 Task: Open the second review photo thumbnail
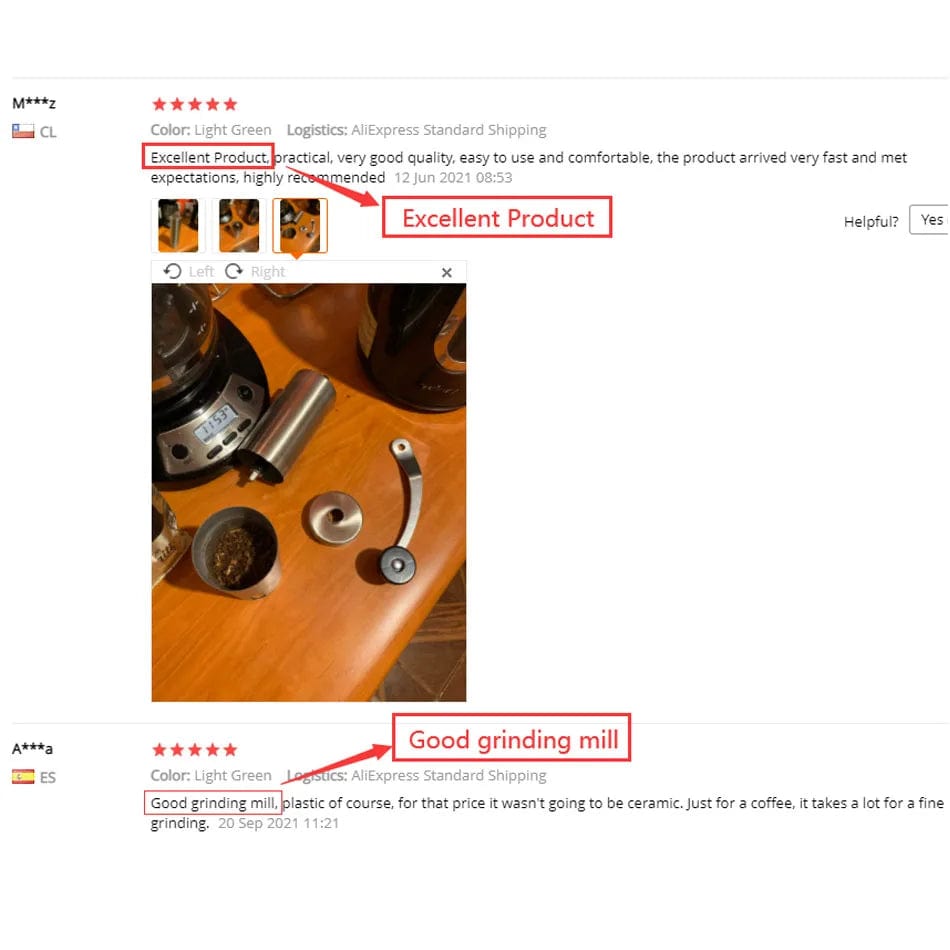pyautogui.click(x=239, y=225)
